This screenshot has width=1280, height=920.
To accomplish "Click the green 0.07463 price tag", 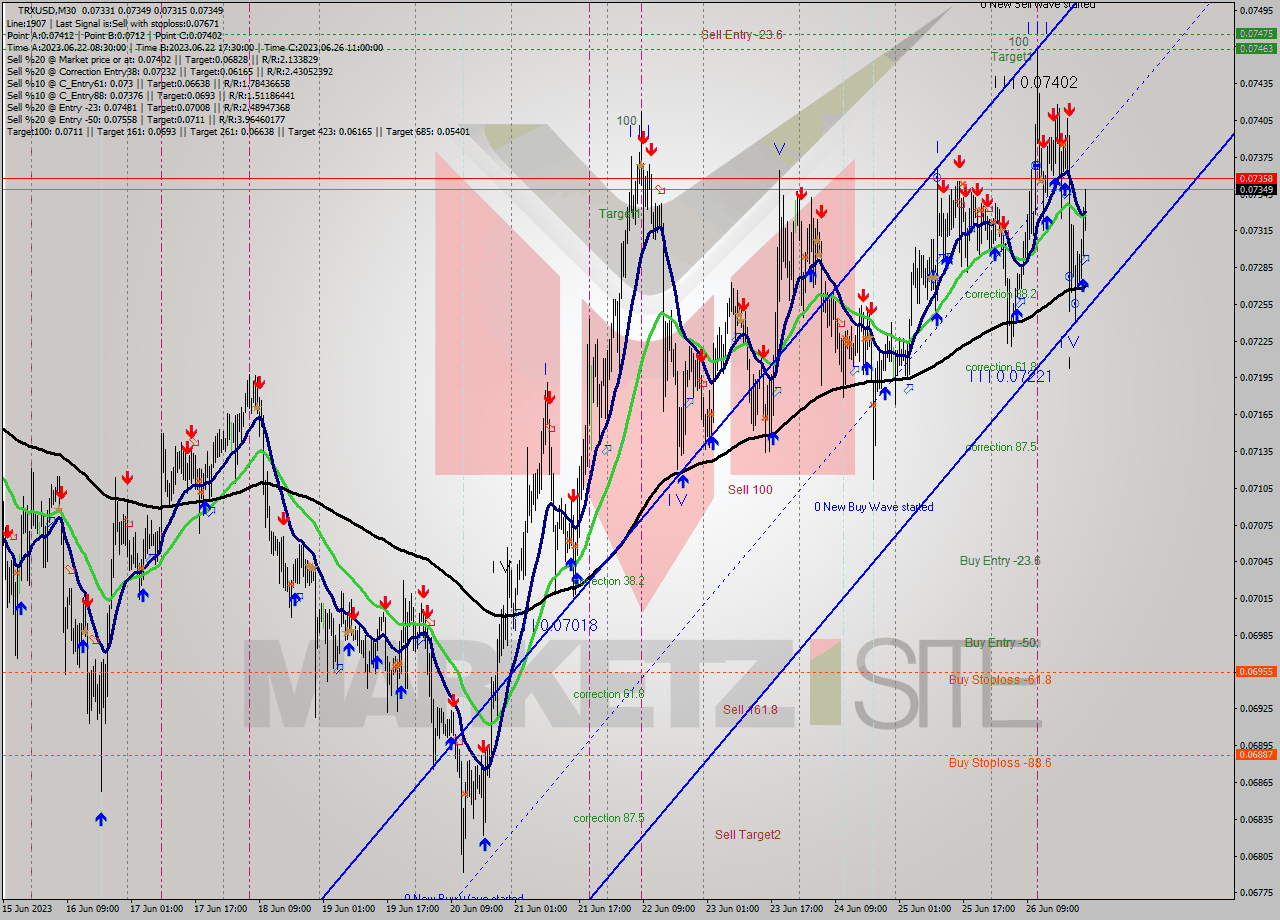I will click(x=1256, y=47).
